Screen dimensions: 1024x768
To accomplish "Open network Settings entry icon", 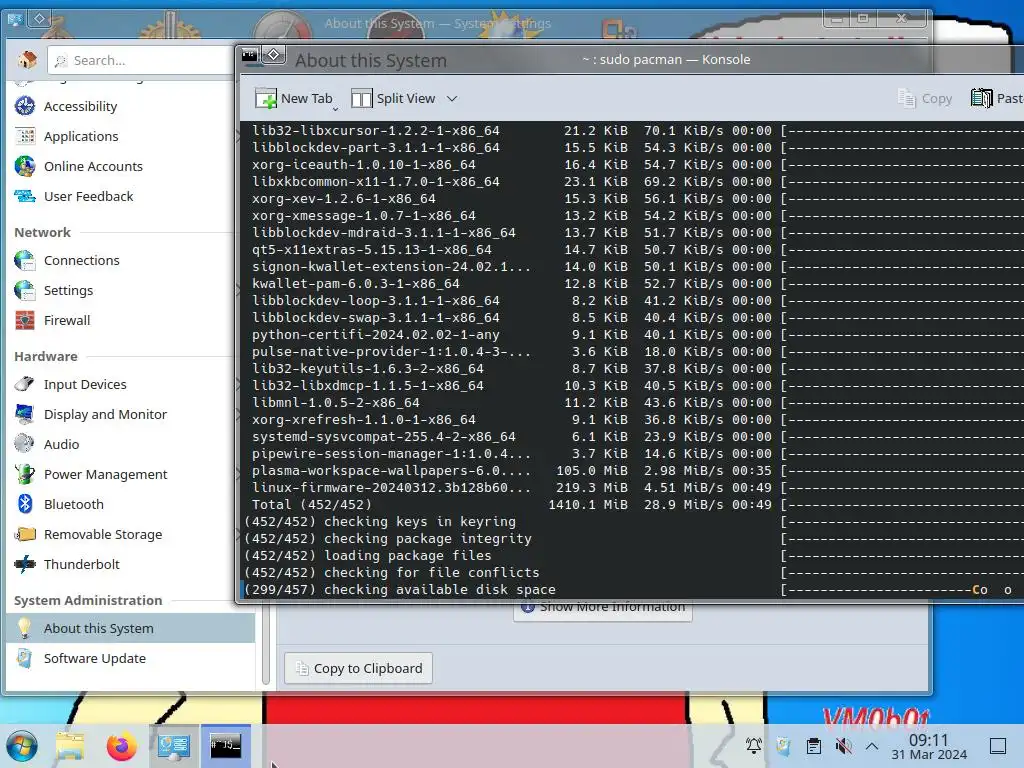I will coord(25,290).
